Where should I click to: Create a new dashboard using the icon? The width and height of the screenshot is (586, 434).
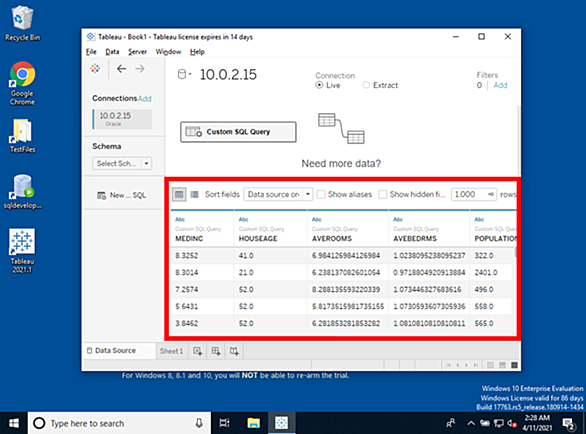(216, 351)
